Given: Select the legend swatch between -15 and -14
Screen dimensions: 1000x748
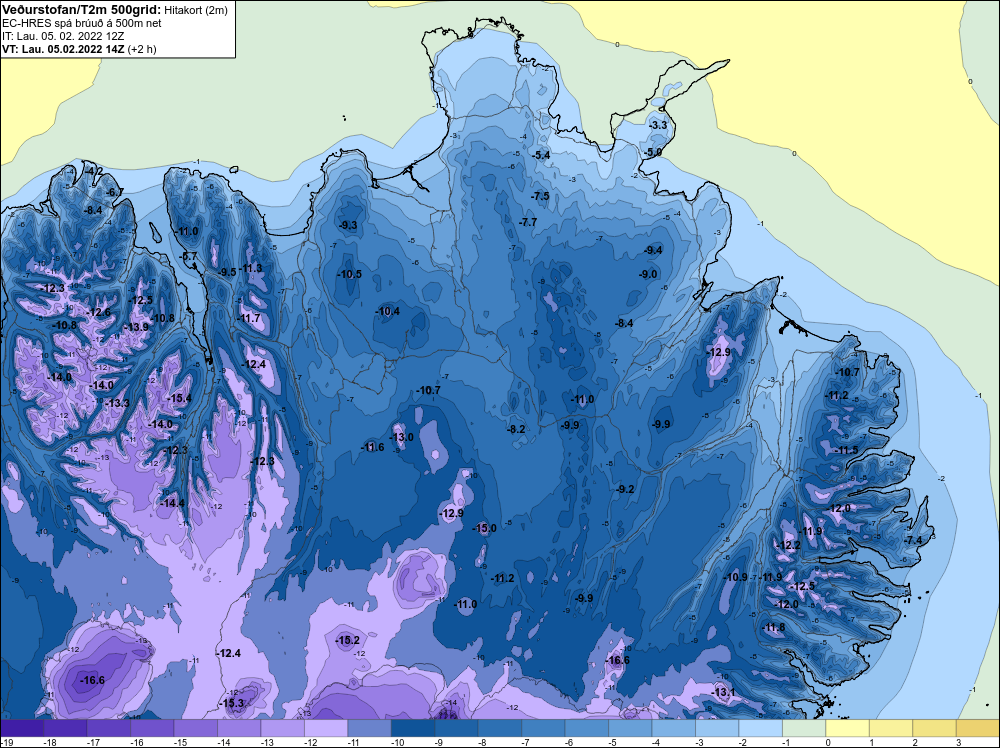Looking at the screenshot, I should tap(196, 728).
